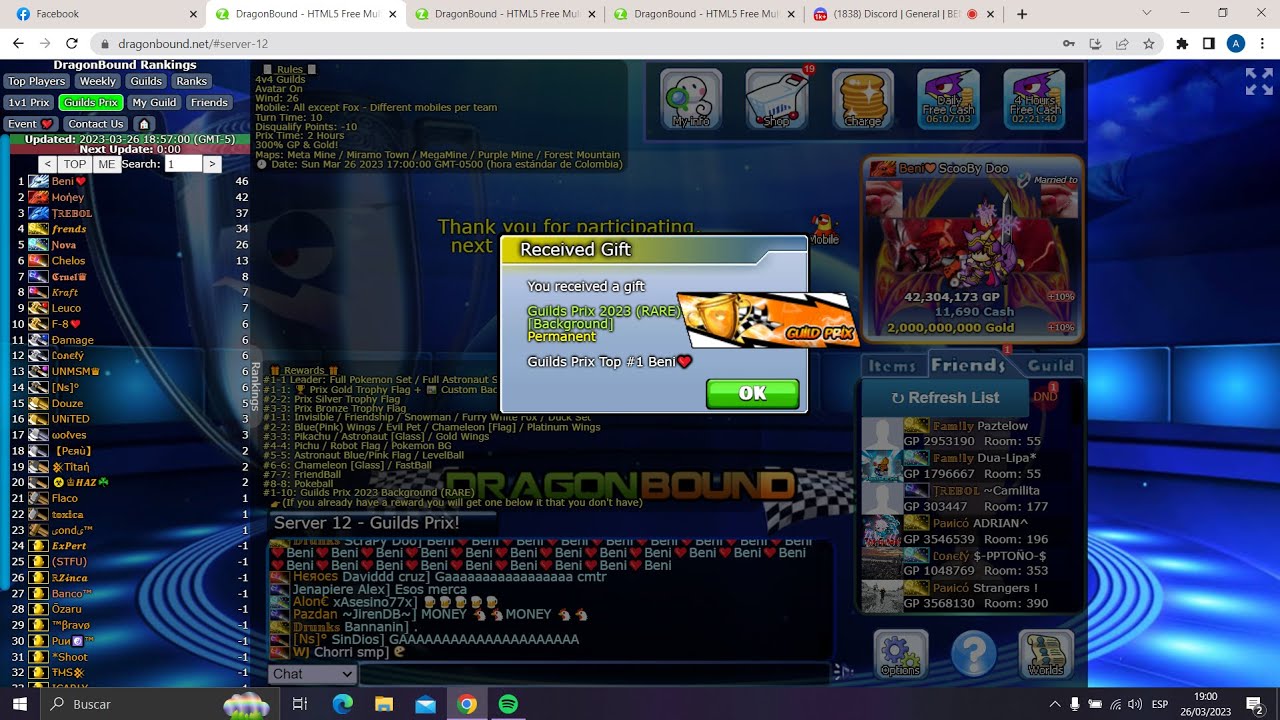Open the My Info icon
Image resolution: width=1280 pixels, height=720 pixels.
(691, 99)
